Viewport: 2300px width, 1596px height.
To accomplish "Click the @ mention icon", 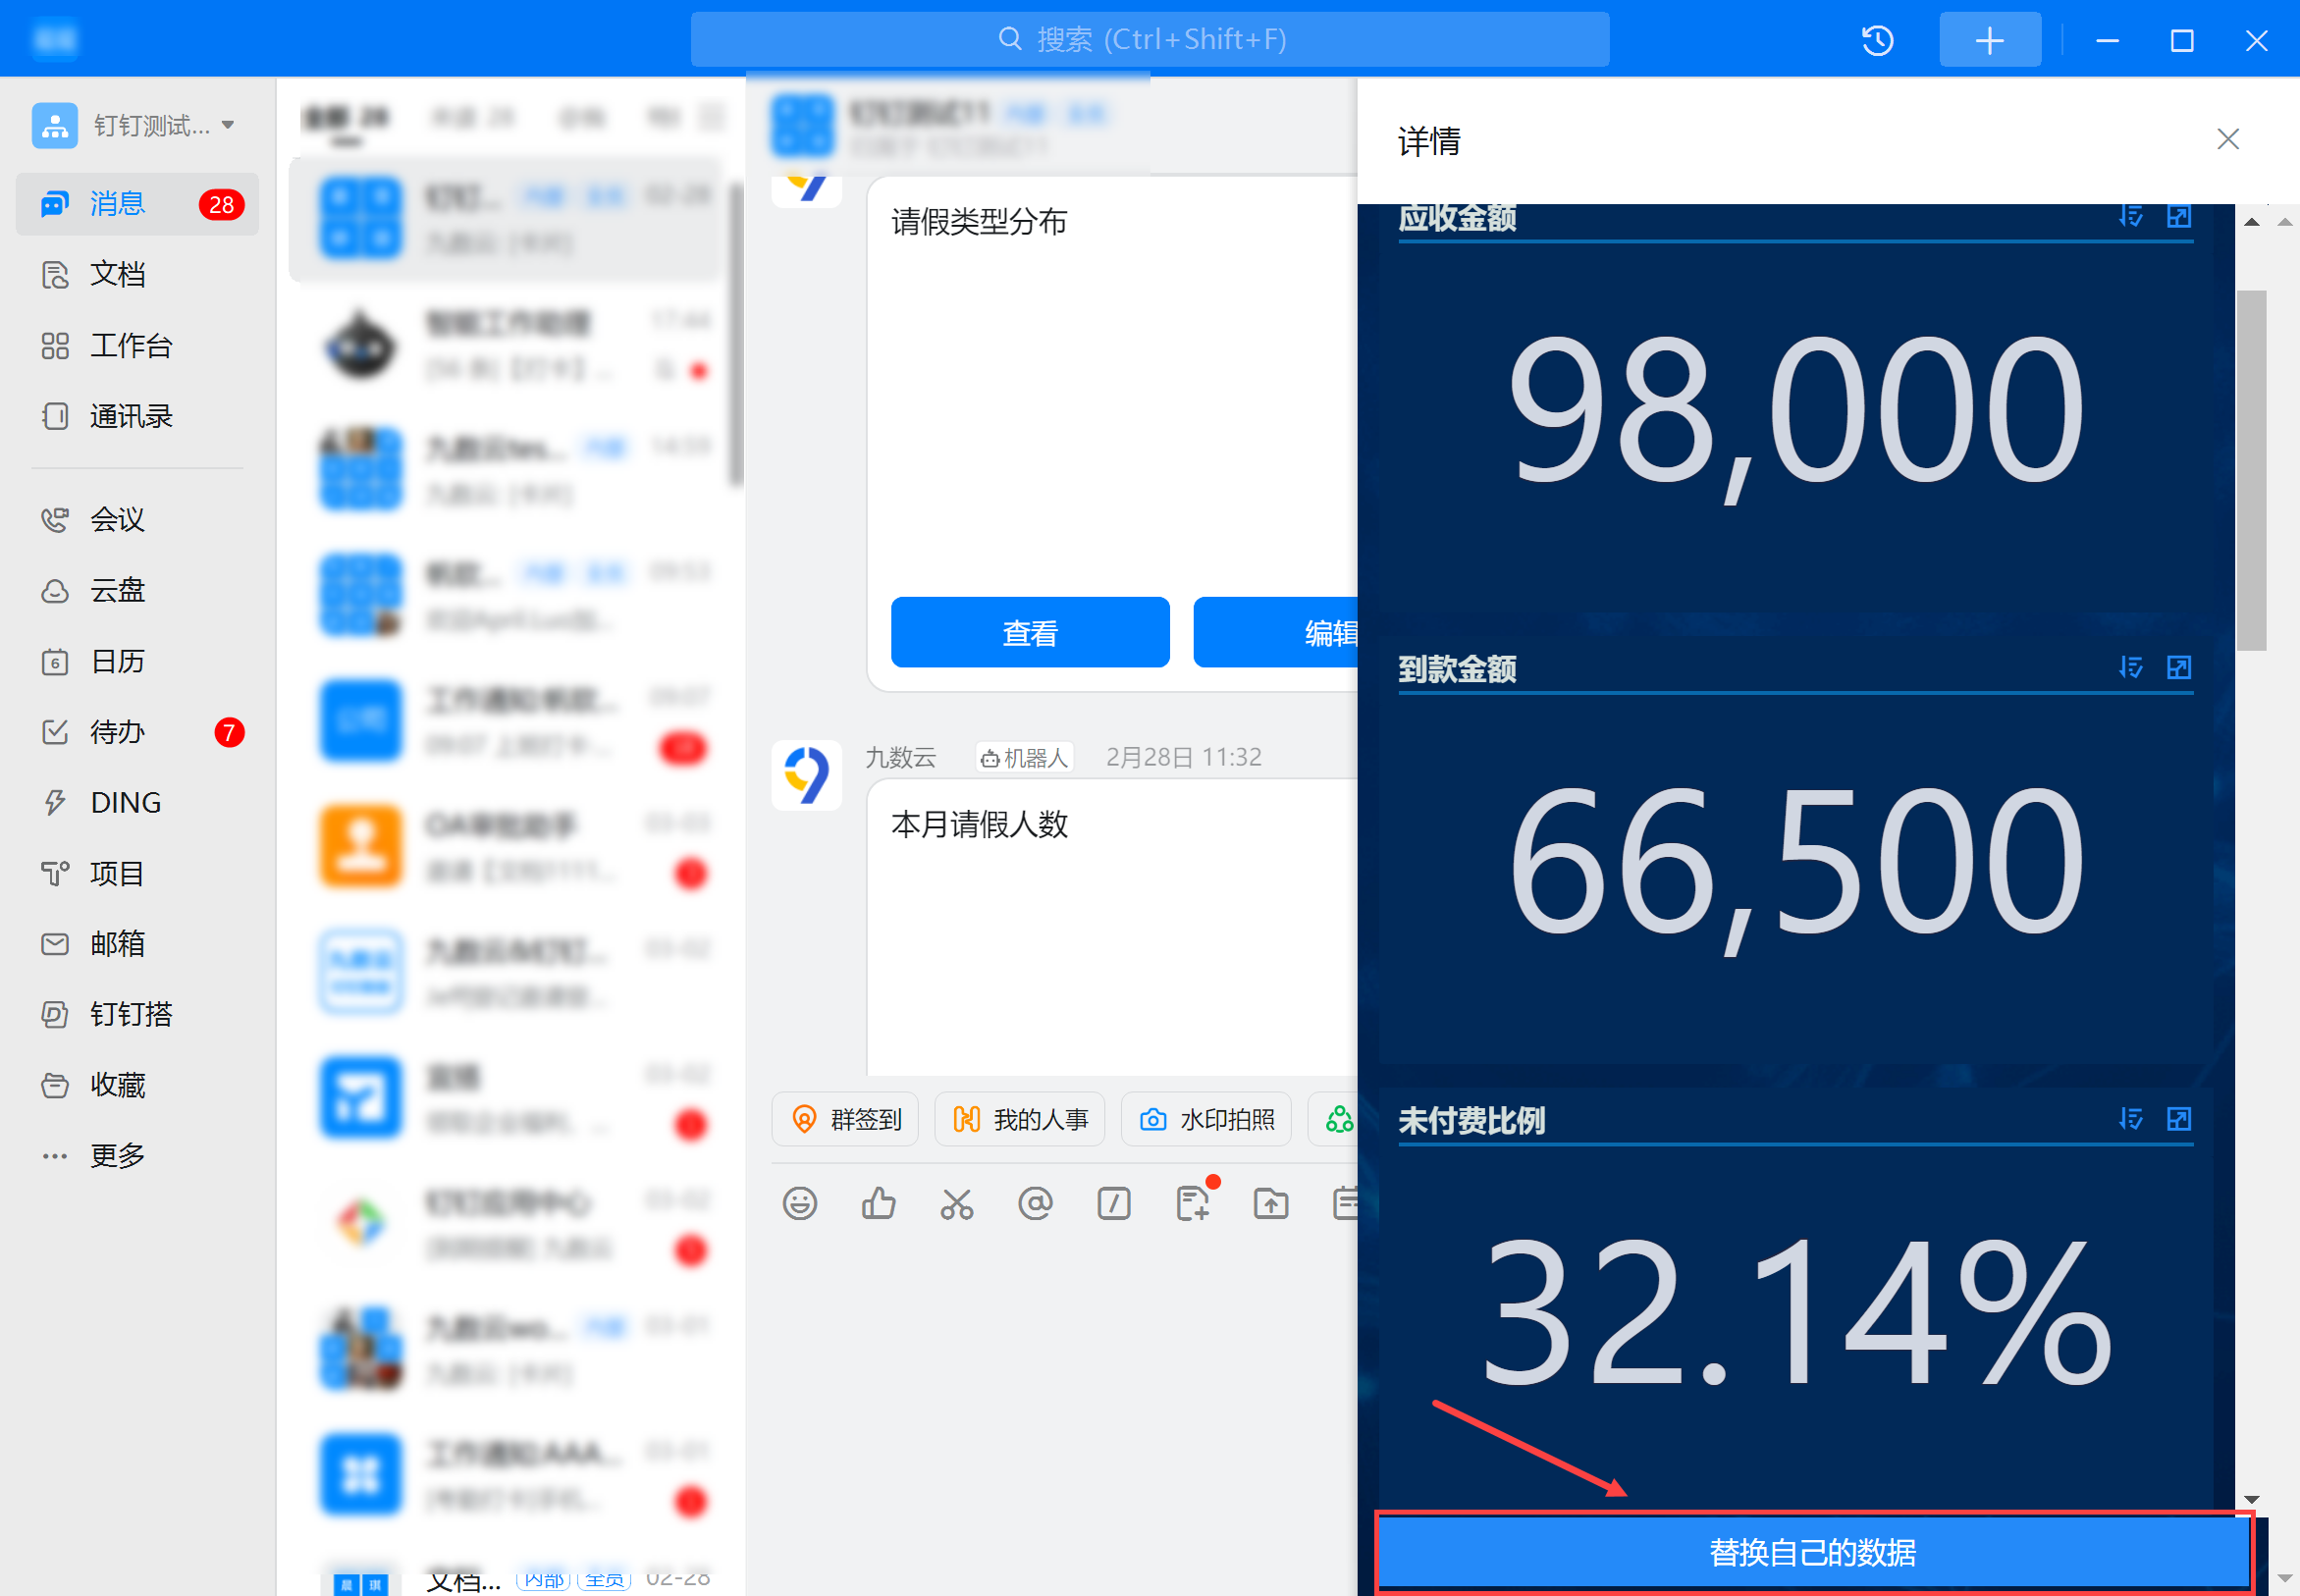I will [1035, 1203].
